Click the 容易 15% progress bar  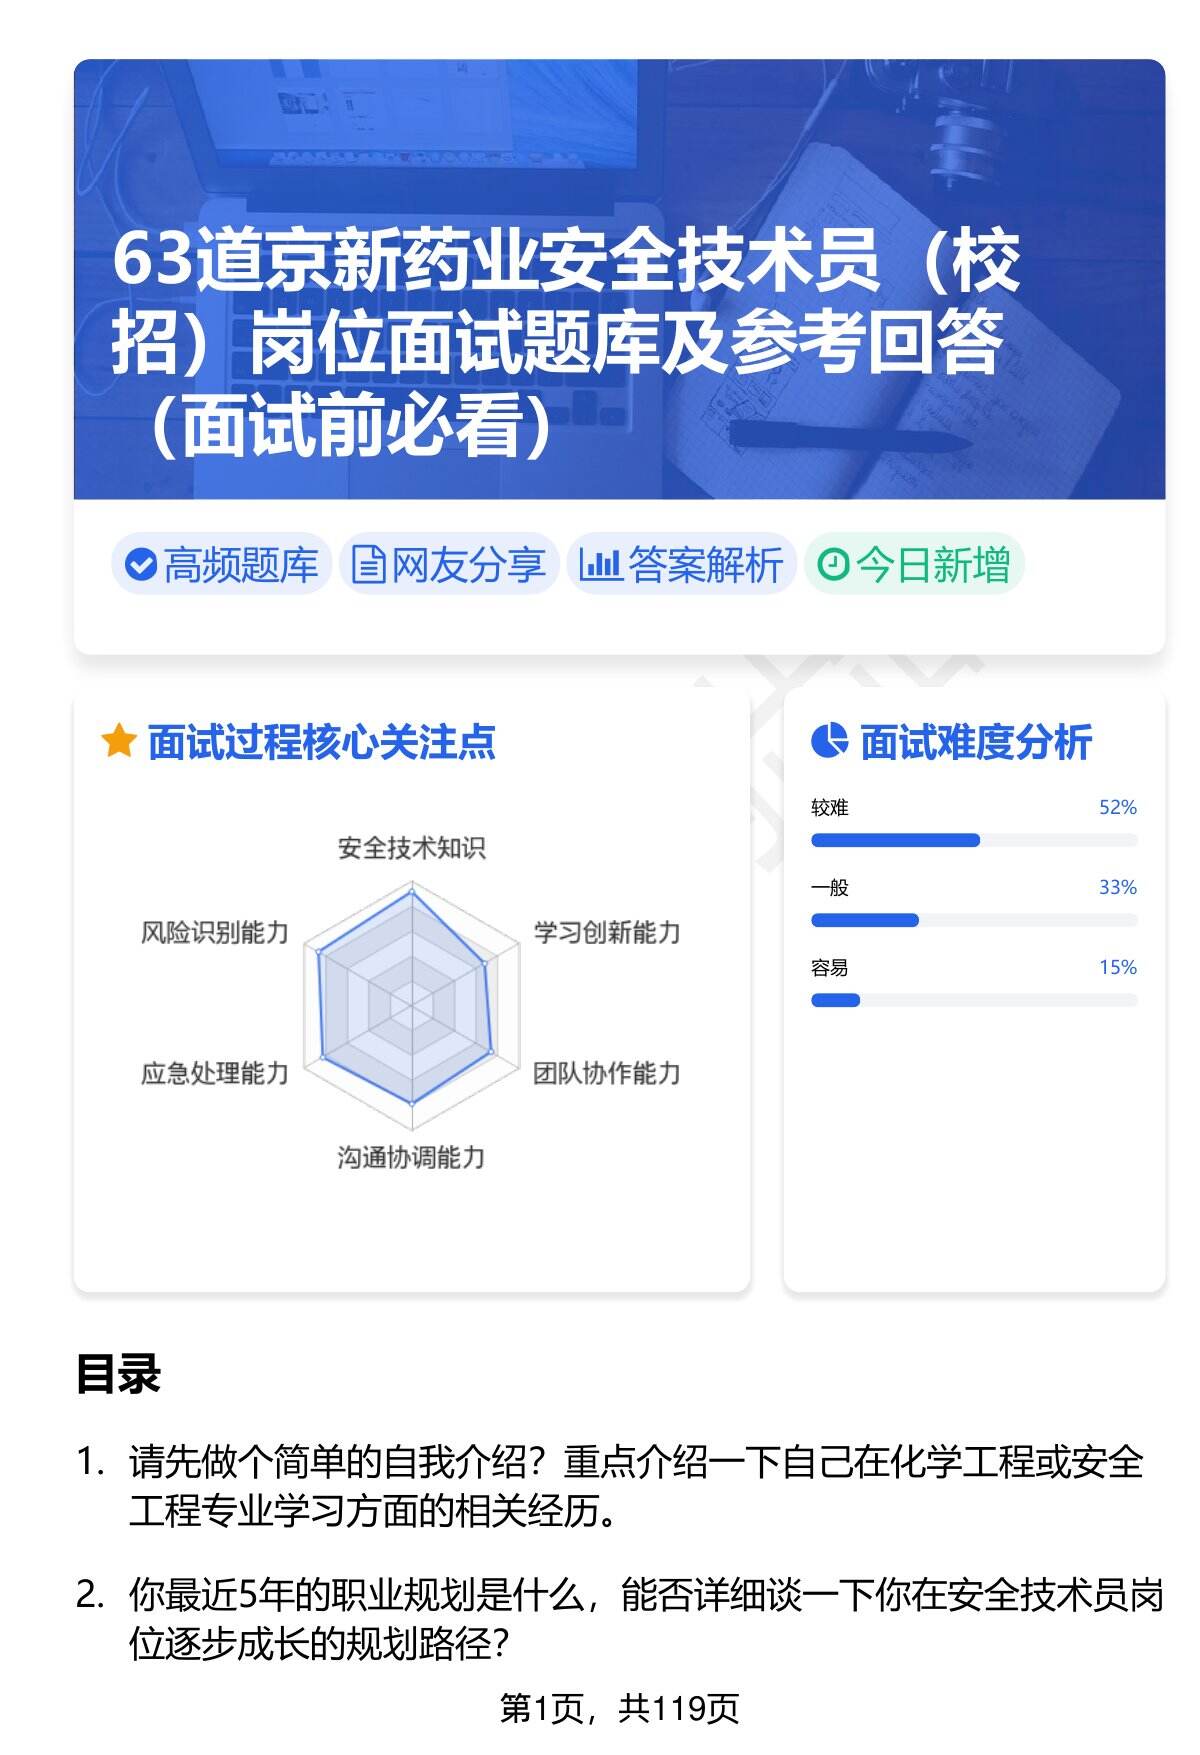point(973,1000)
